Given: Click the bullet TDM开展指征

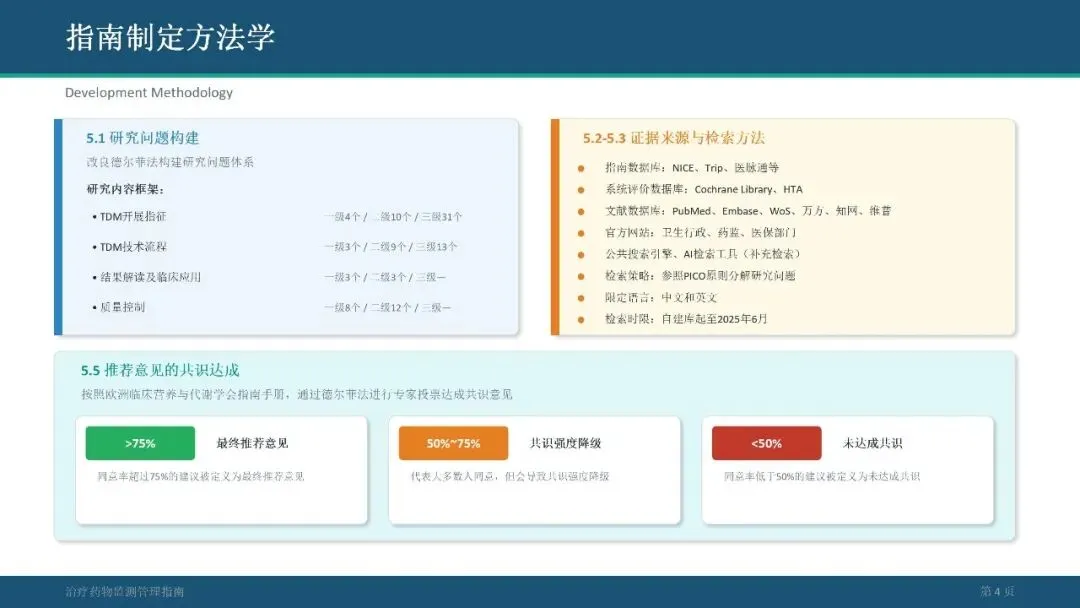Looking at the screenshot, I should (129, 216).
